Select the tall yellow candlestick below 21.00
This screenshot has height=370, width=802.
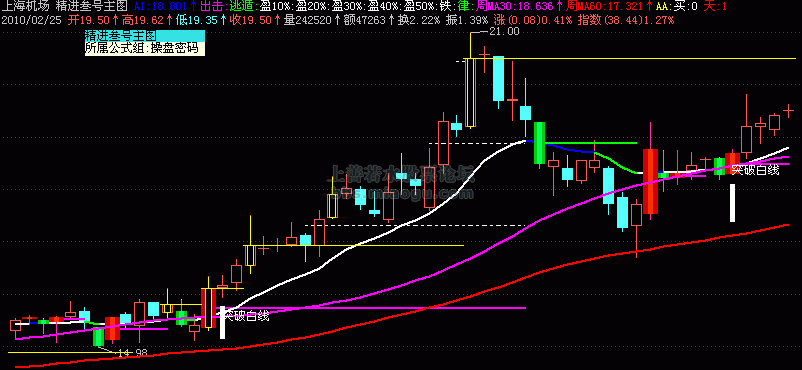coord(470,92)
